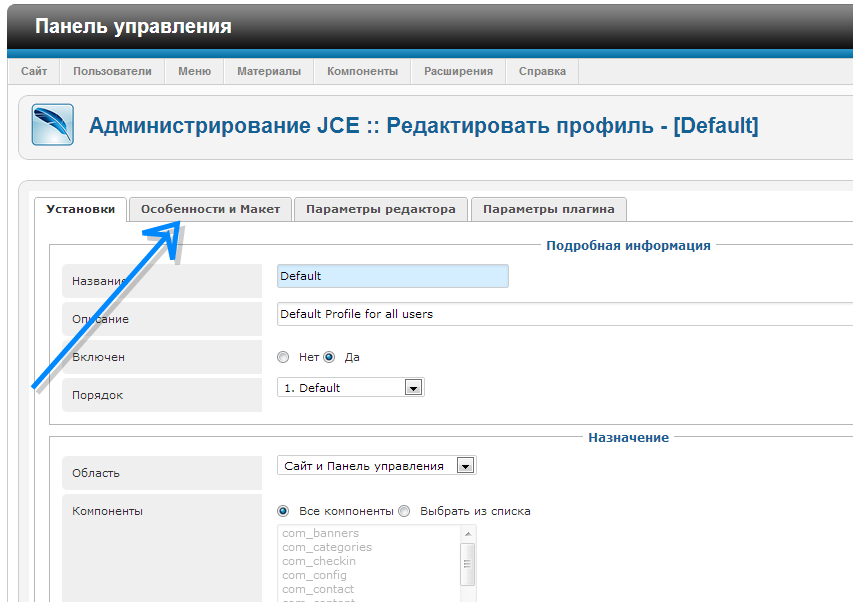Open the Меню menu item

click(194, 72)
